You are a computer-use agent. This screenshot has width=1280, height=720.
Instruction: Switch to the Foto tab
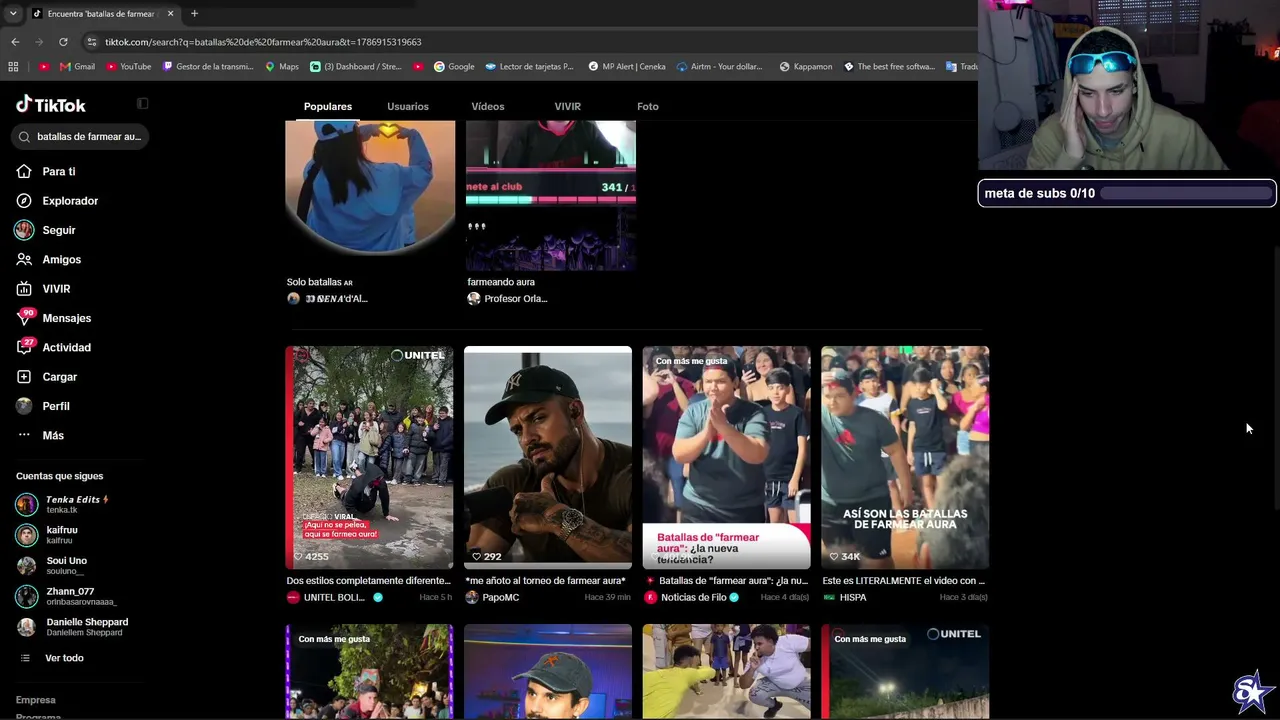[648, 106]
